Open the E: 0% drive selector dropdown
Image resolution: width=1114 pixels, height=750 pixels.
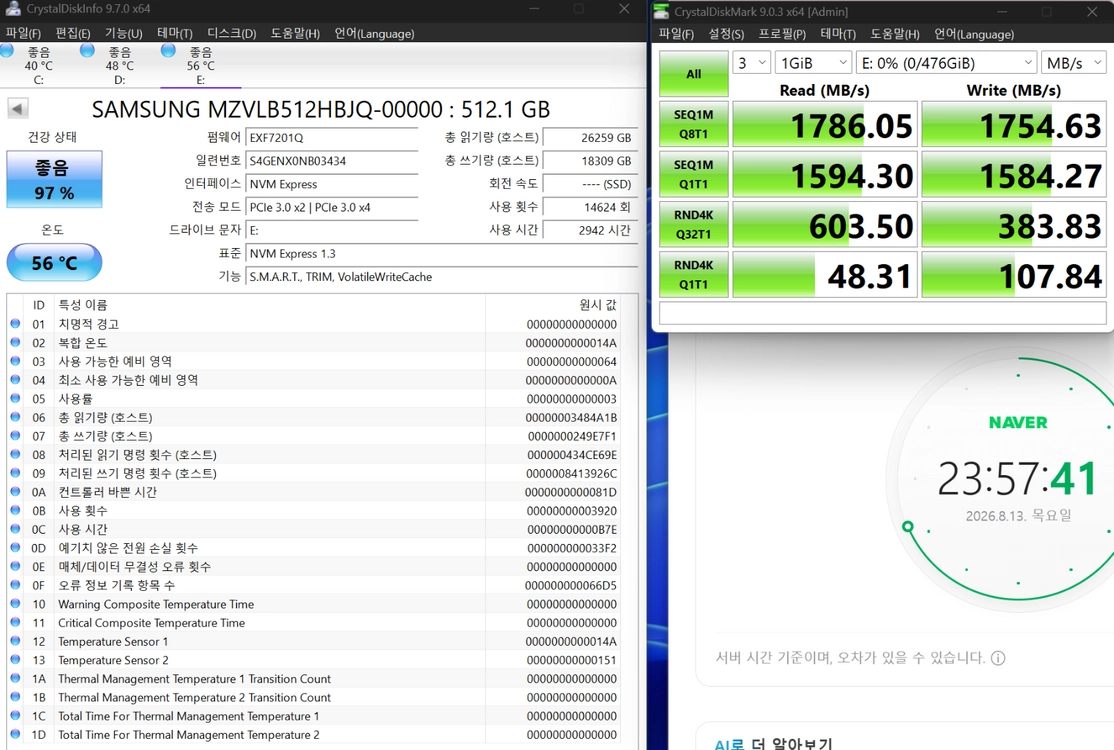946,62
